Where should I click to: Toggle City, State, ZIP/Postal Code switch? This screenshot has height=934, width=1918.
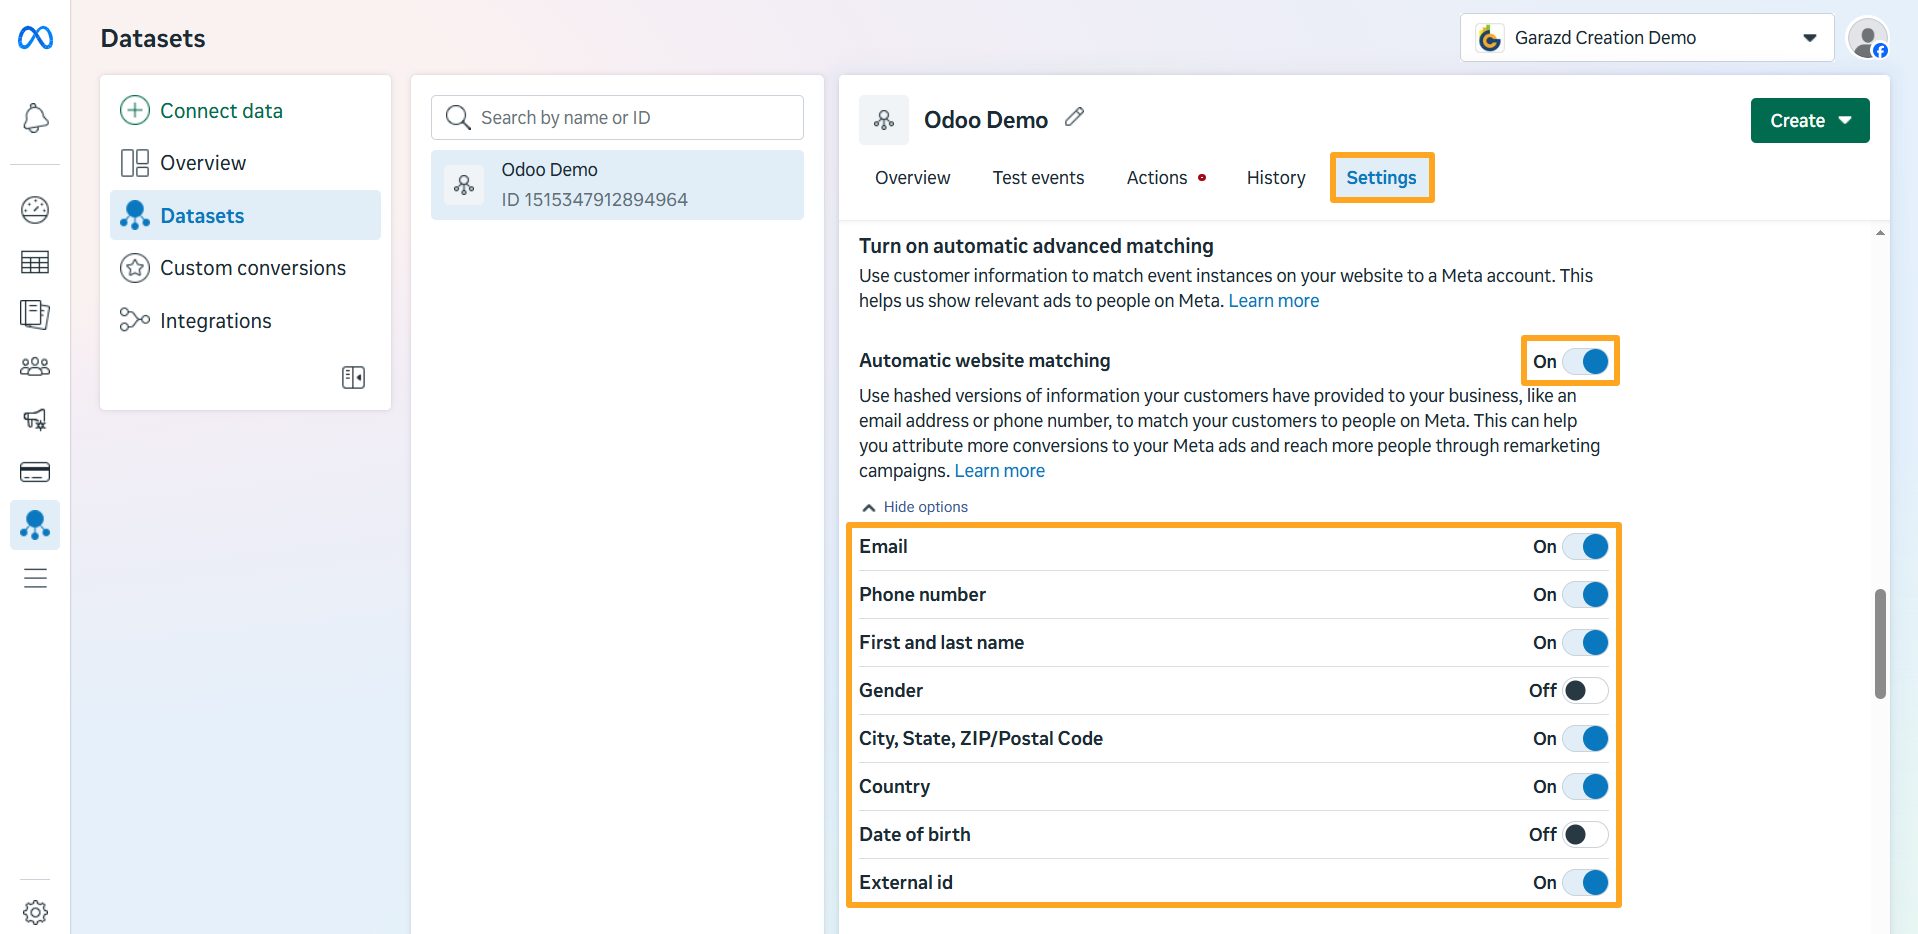(x=1586, y=739)
